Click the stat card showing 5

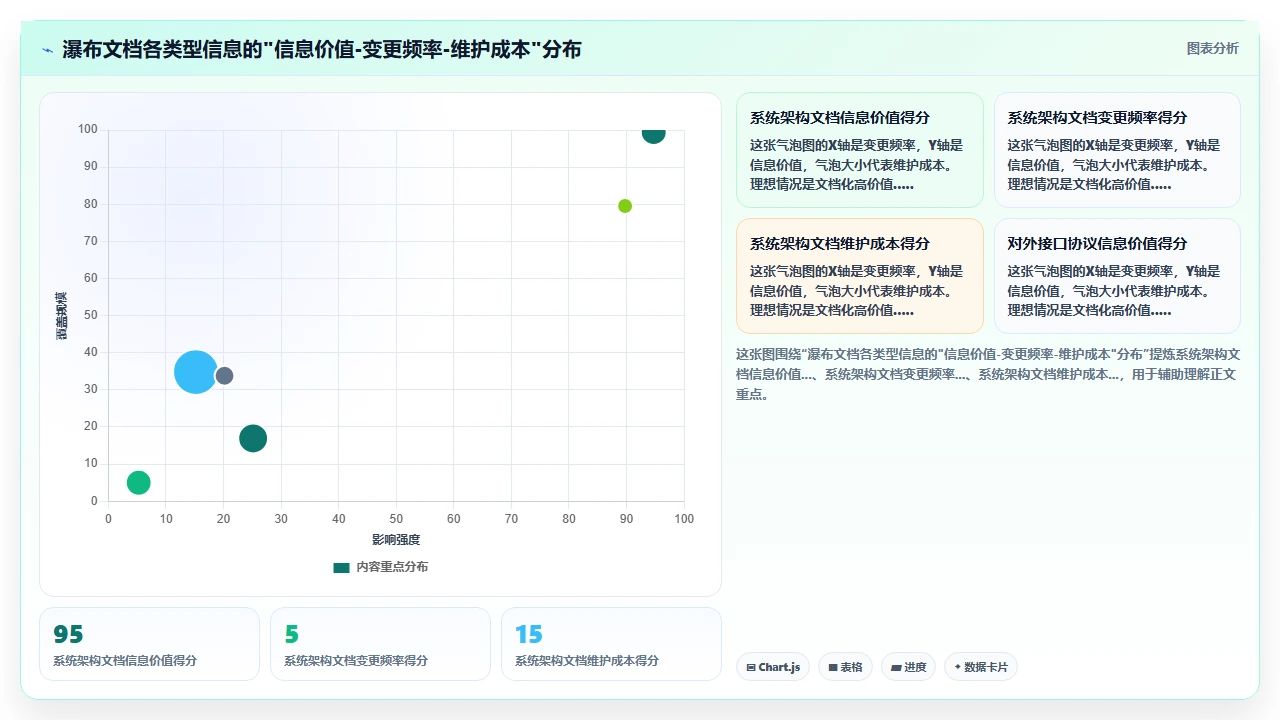pos(380,644)
